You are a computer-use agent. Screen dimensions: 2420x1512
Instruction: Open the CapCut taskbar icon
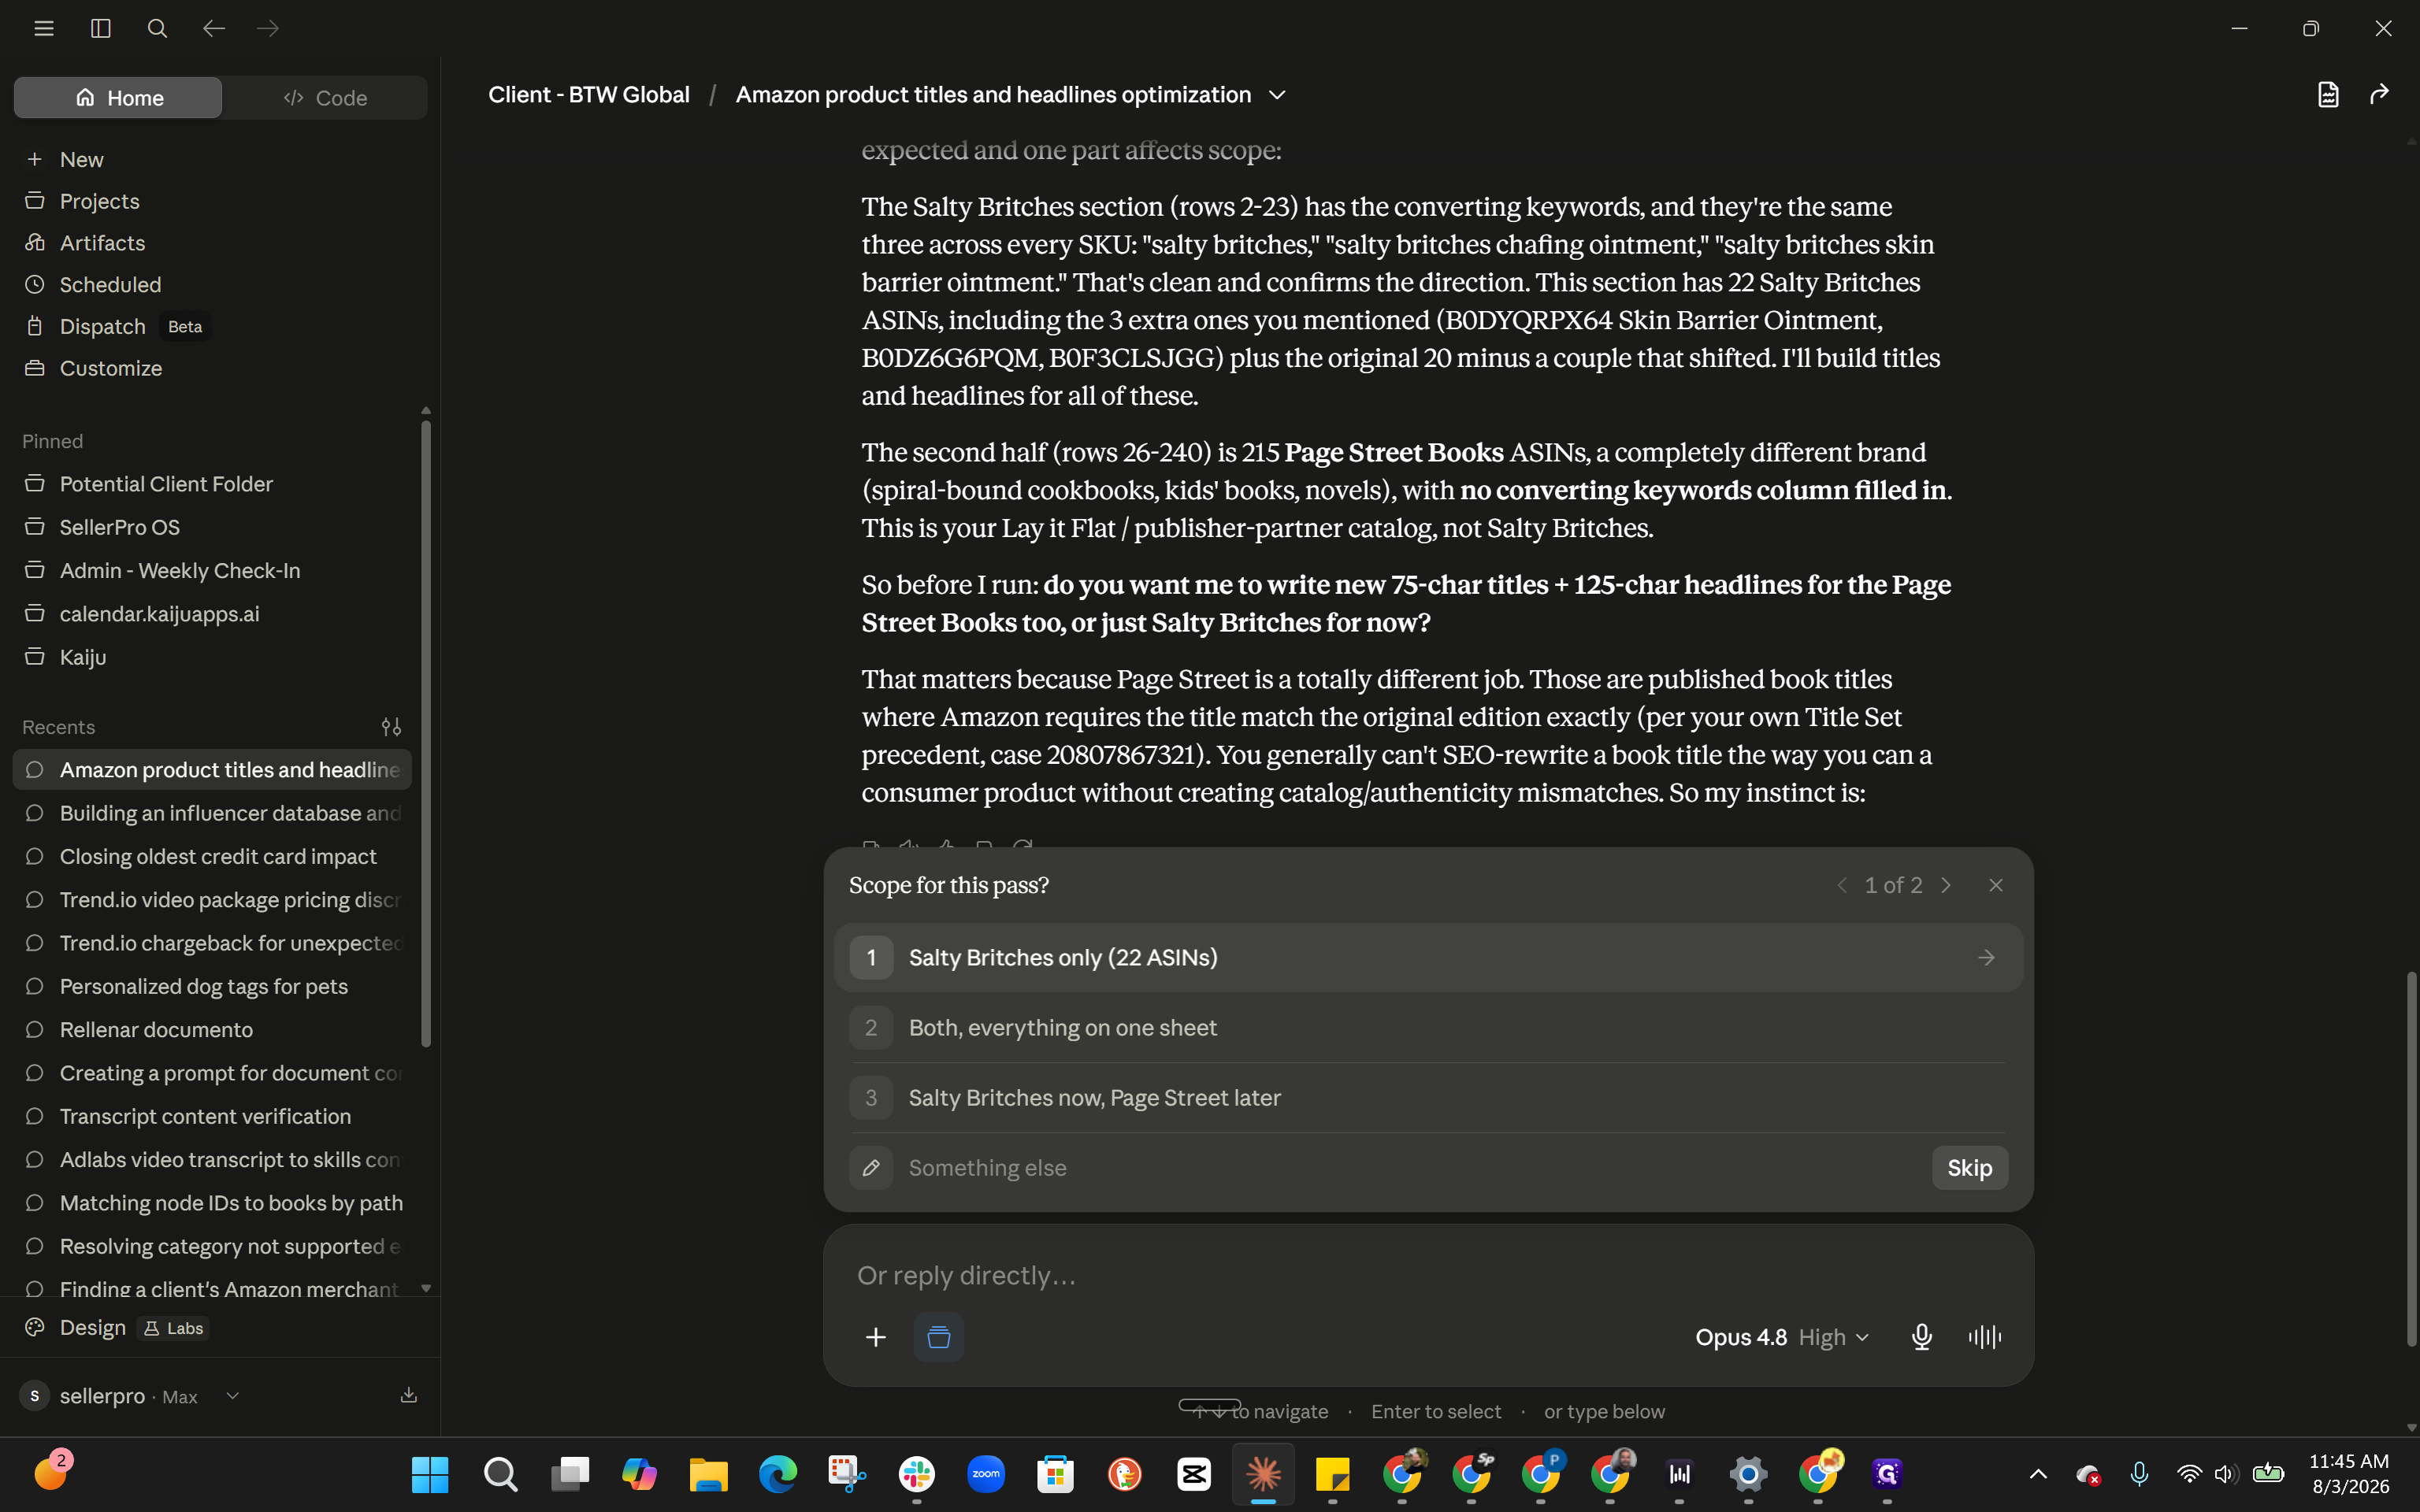point(1194,1474)
